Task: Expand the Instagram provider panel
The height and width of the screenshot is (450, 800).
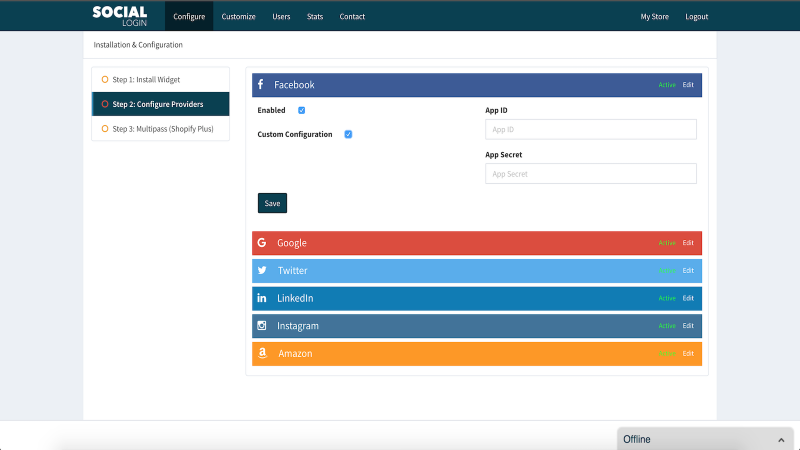Action: tap(477, 326)
